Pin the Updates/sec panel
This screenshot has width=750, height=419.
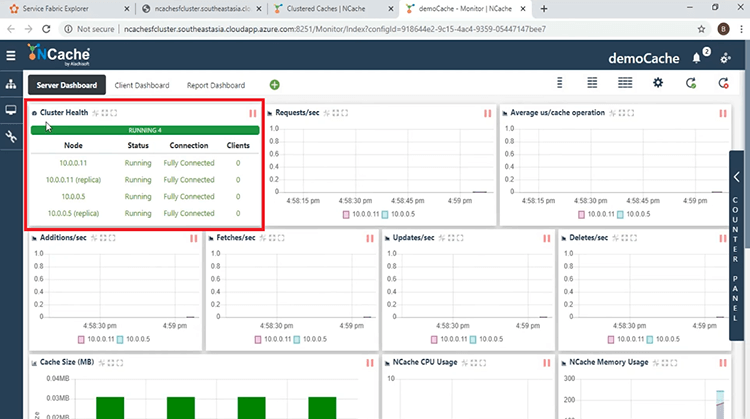pyautogui.click(x=442, y=238)
